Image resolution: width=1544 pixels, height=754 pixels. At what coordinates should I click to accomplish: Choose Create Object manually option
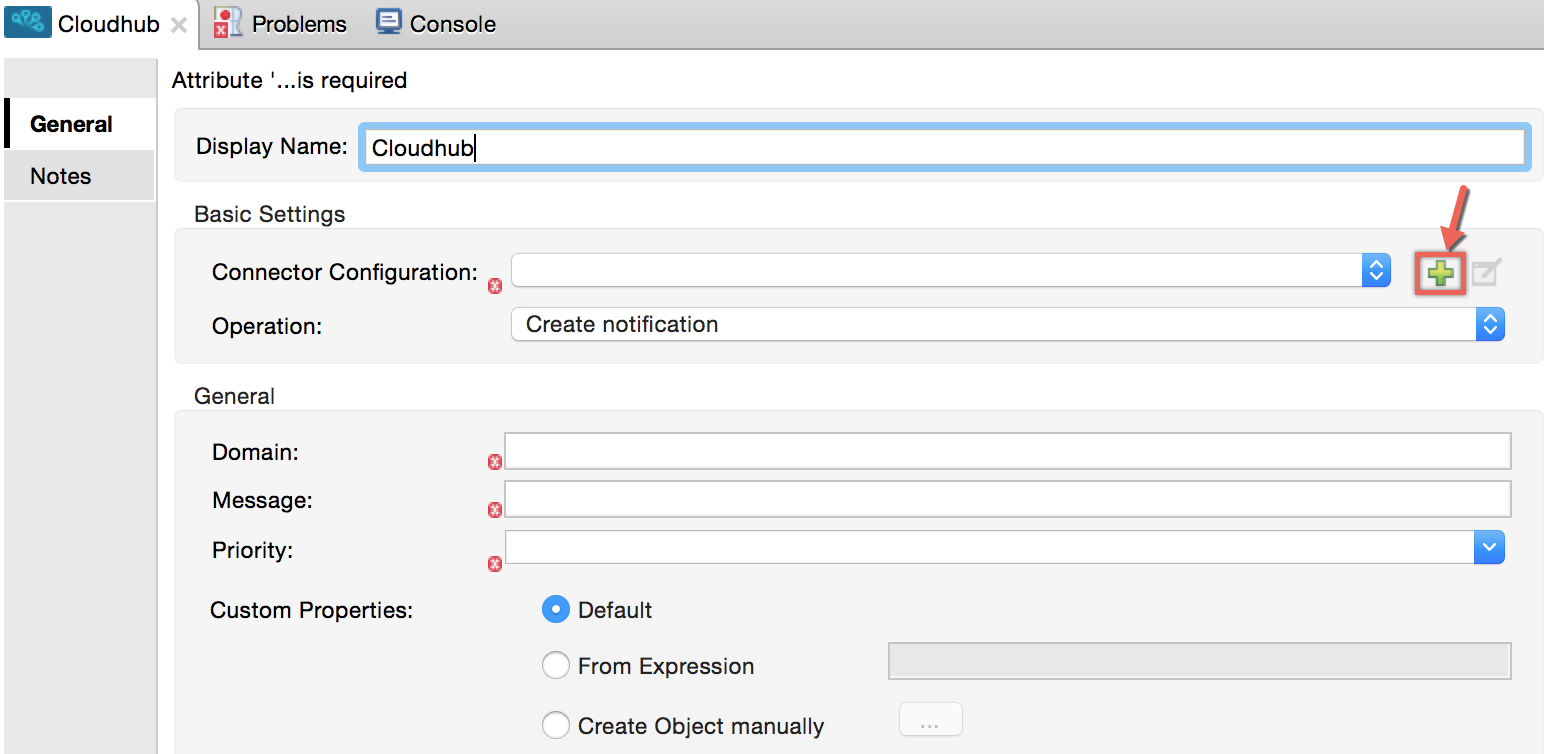pos(555,725)
